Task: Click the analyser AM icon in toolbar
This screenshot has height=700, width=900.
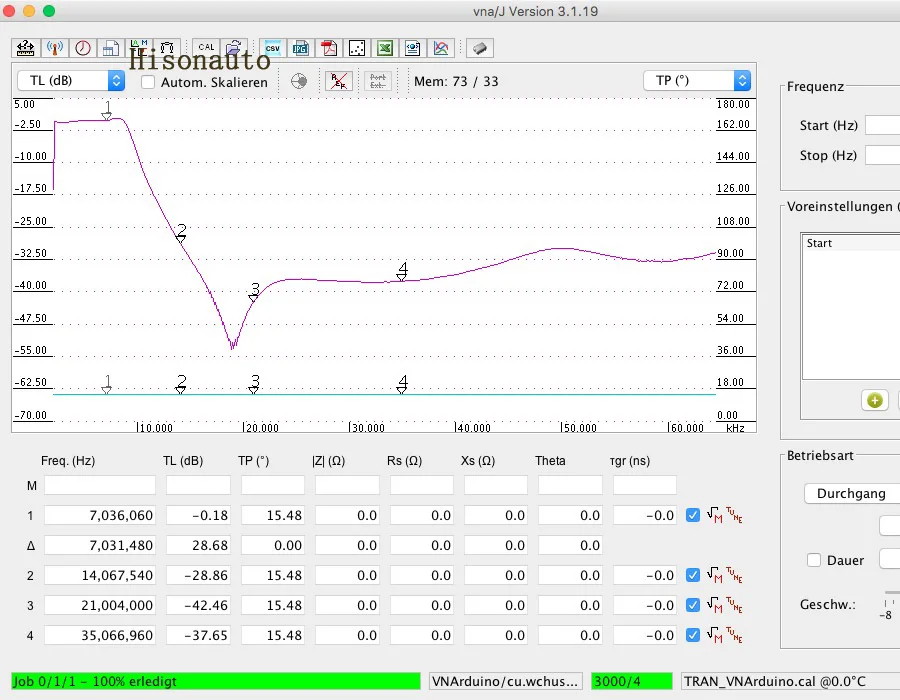Action: pyautogui.click(x=139, y=48)
